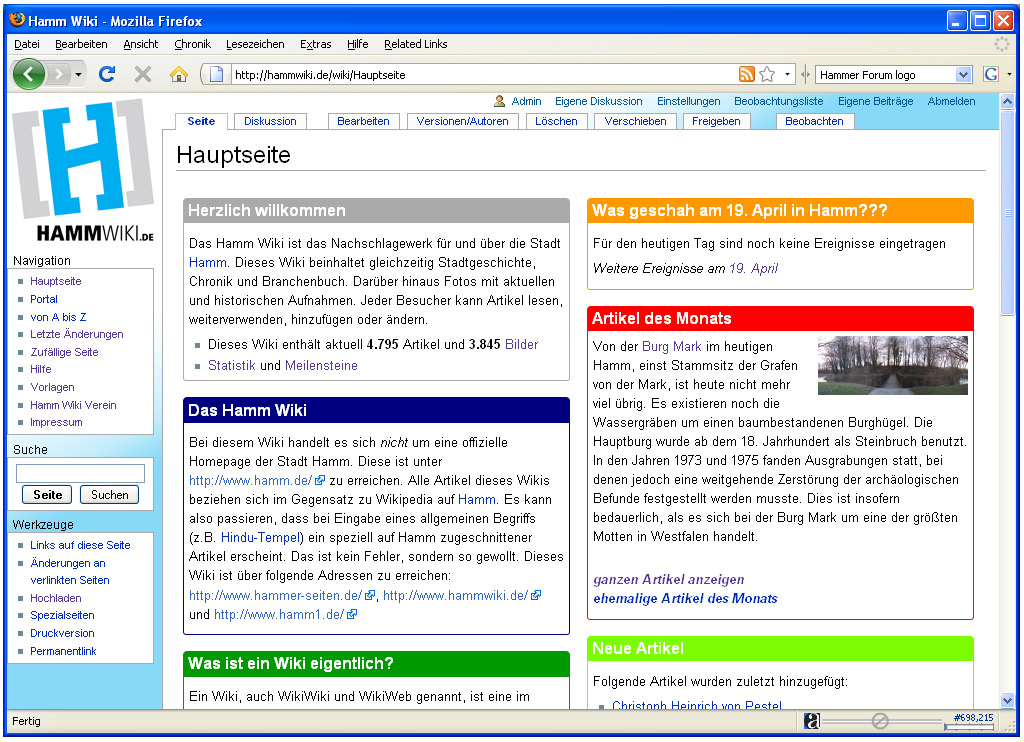Click the status bar slider control
Screen dimensions: 1024x742
[880, 720]
